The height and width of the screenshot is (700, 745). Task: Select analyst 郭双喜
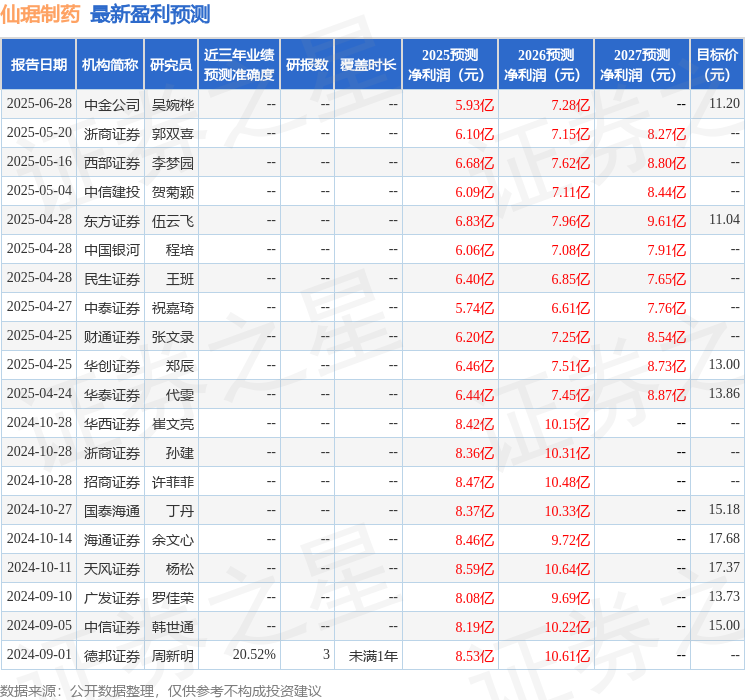click(x=172, y=134)
